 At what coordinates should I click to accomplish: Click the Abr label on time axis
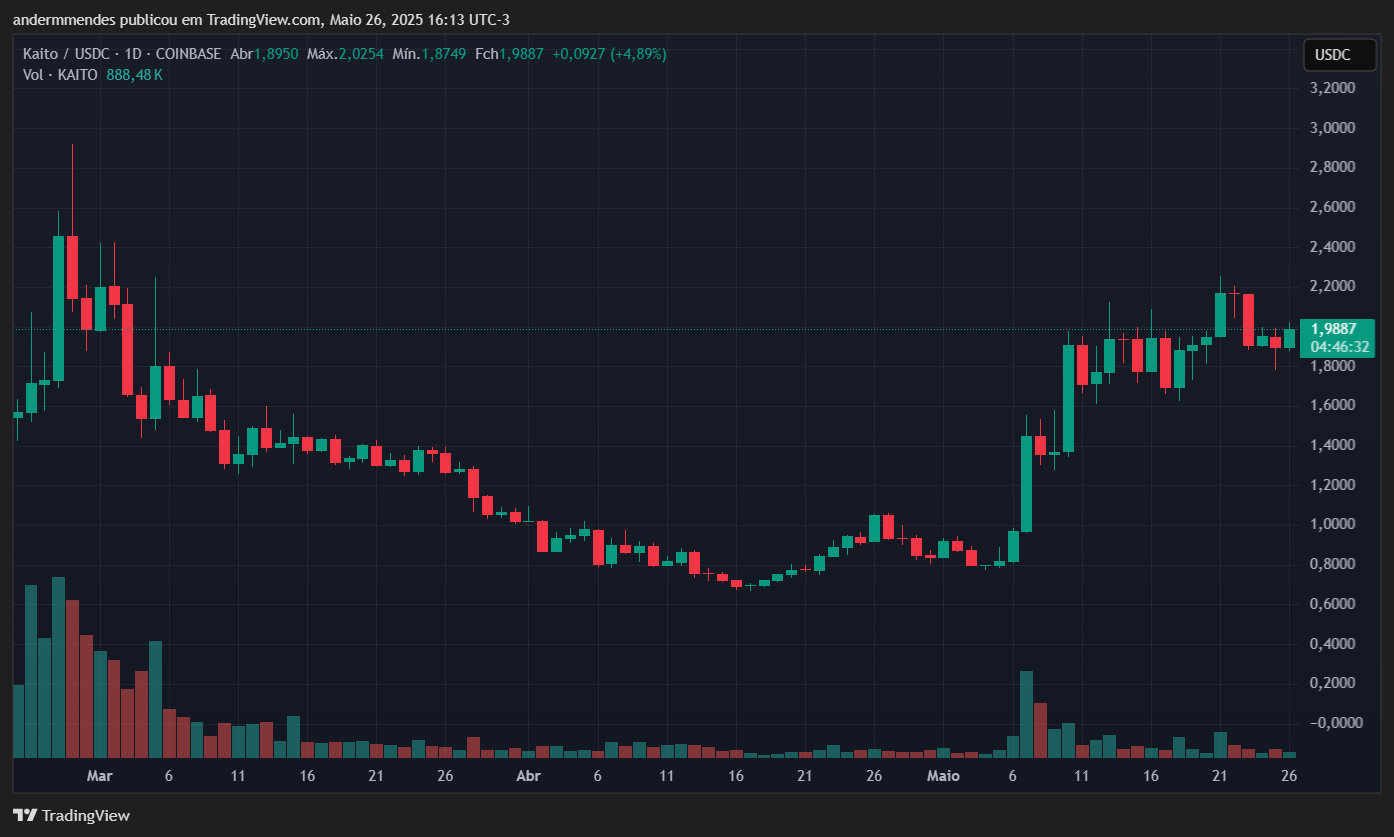point(527,776)
